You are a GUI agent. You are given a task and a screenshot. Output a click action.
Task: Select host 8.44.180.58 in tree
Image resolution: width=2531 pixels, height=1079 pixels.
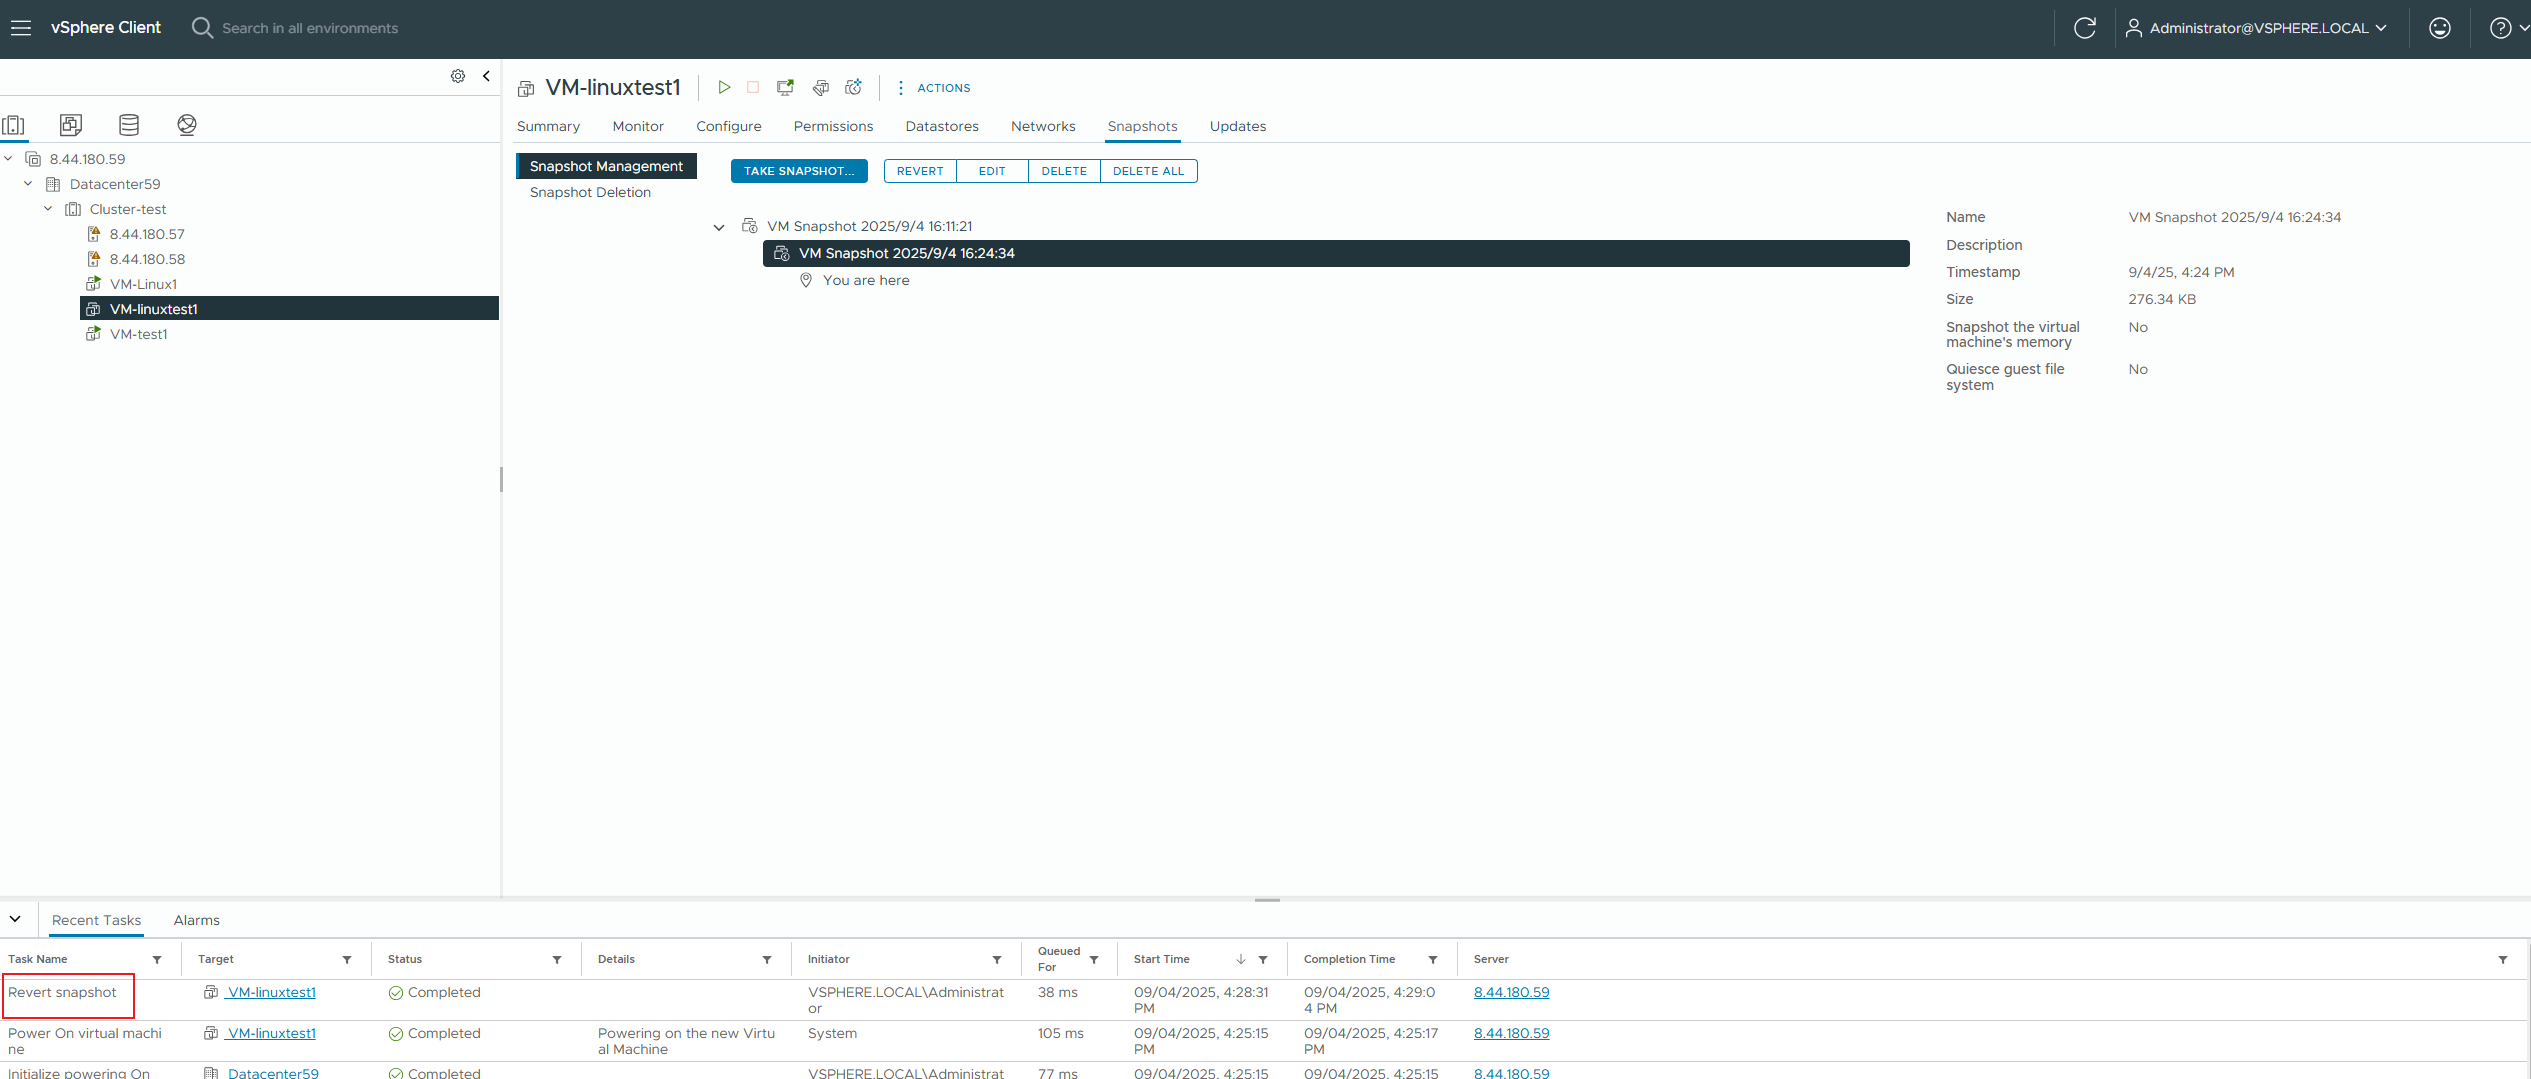[147, 259]
